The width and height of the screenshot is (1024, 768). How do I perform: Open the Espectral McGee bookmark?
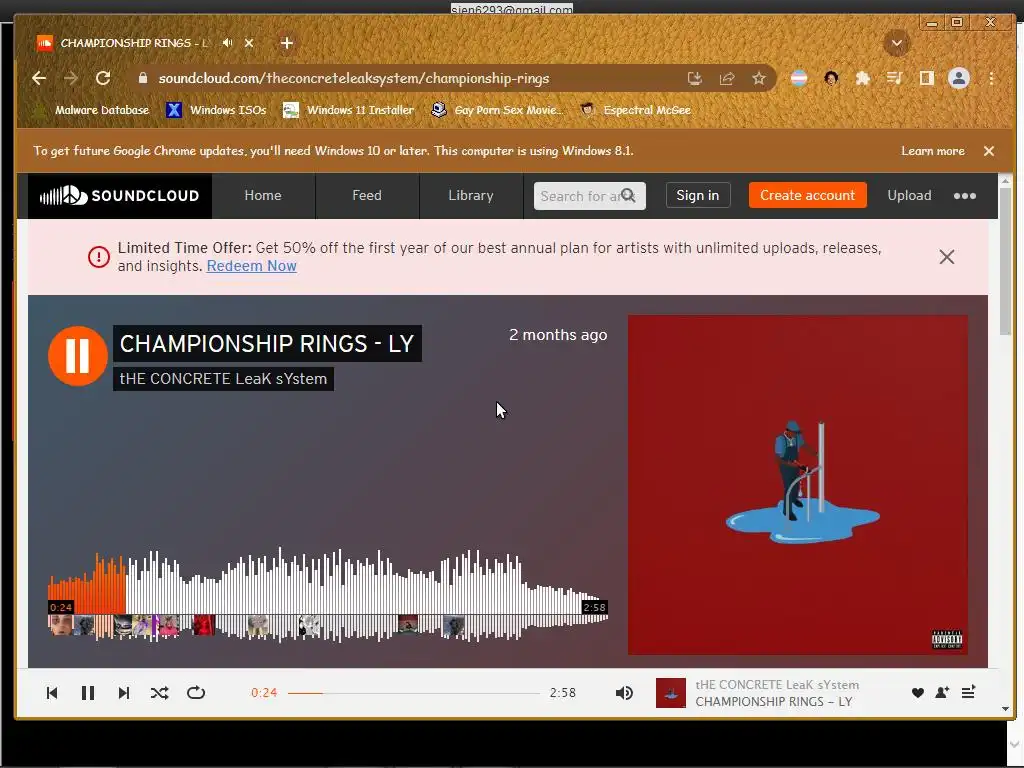click(x=635, y=110)
